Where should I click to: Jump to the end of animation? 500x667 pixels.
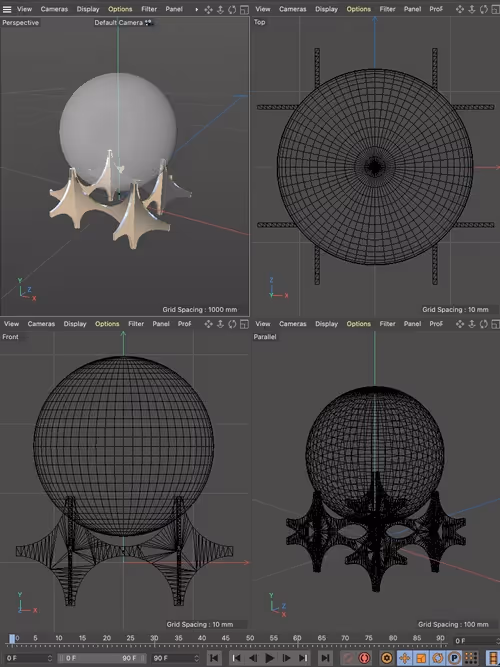pyautogui.click(x=325, y=658)
